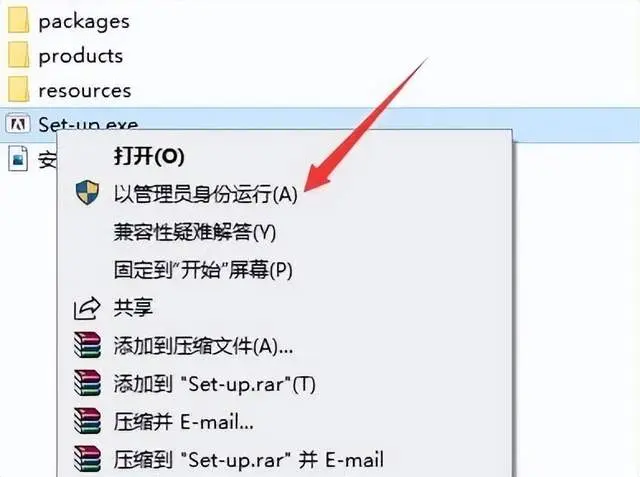
Task: Click the products folder icon
Action: (x=18, y=55)
